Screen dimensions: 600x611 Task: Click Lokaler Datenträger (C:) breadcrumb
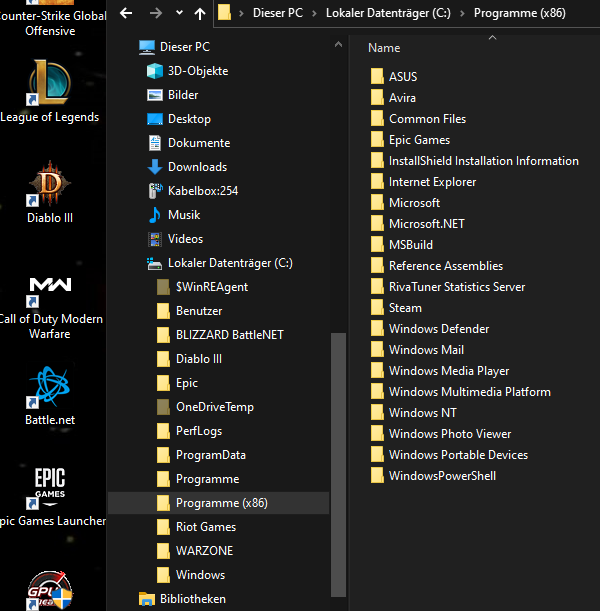(388, 13)
